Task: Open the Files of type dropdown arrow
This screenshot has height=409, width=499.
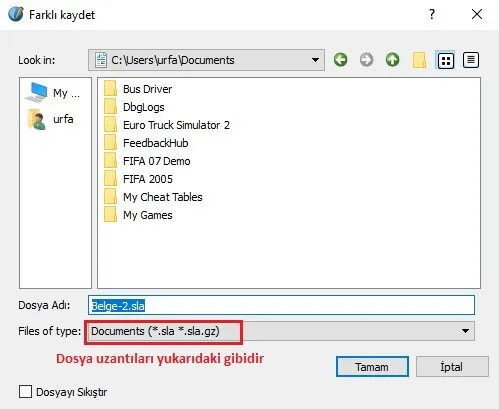Action: click(465, 331)
